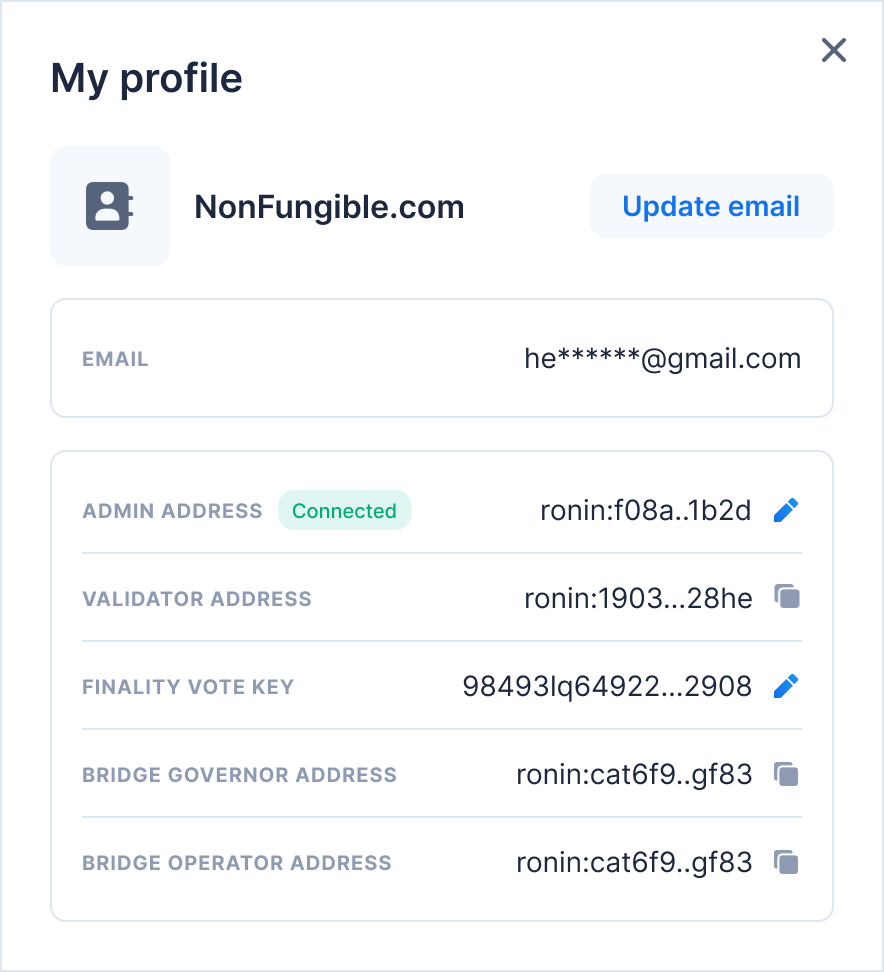Viewport: 884px width, 972px height.
Task: Copy the bridge governor address
Action: pyautogui.click(x=787, y=774)
